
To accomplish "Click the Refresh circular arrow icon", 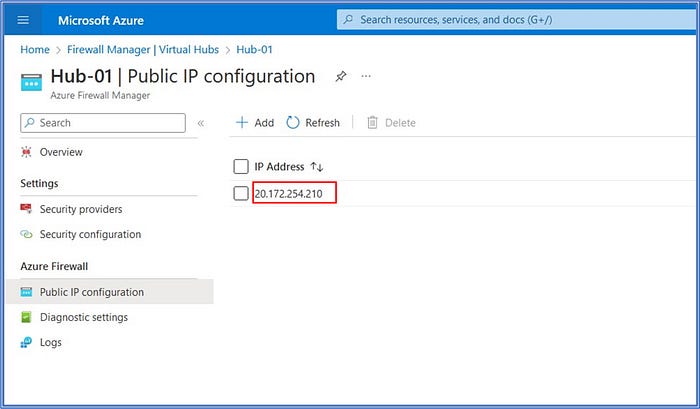I will point(293,122).
